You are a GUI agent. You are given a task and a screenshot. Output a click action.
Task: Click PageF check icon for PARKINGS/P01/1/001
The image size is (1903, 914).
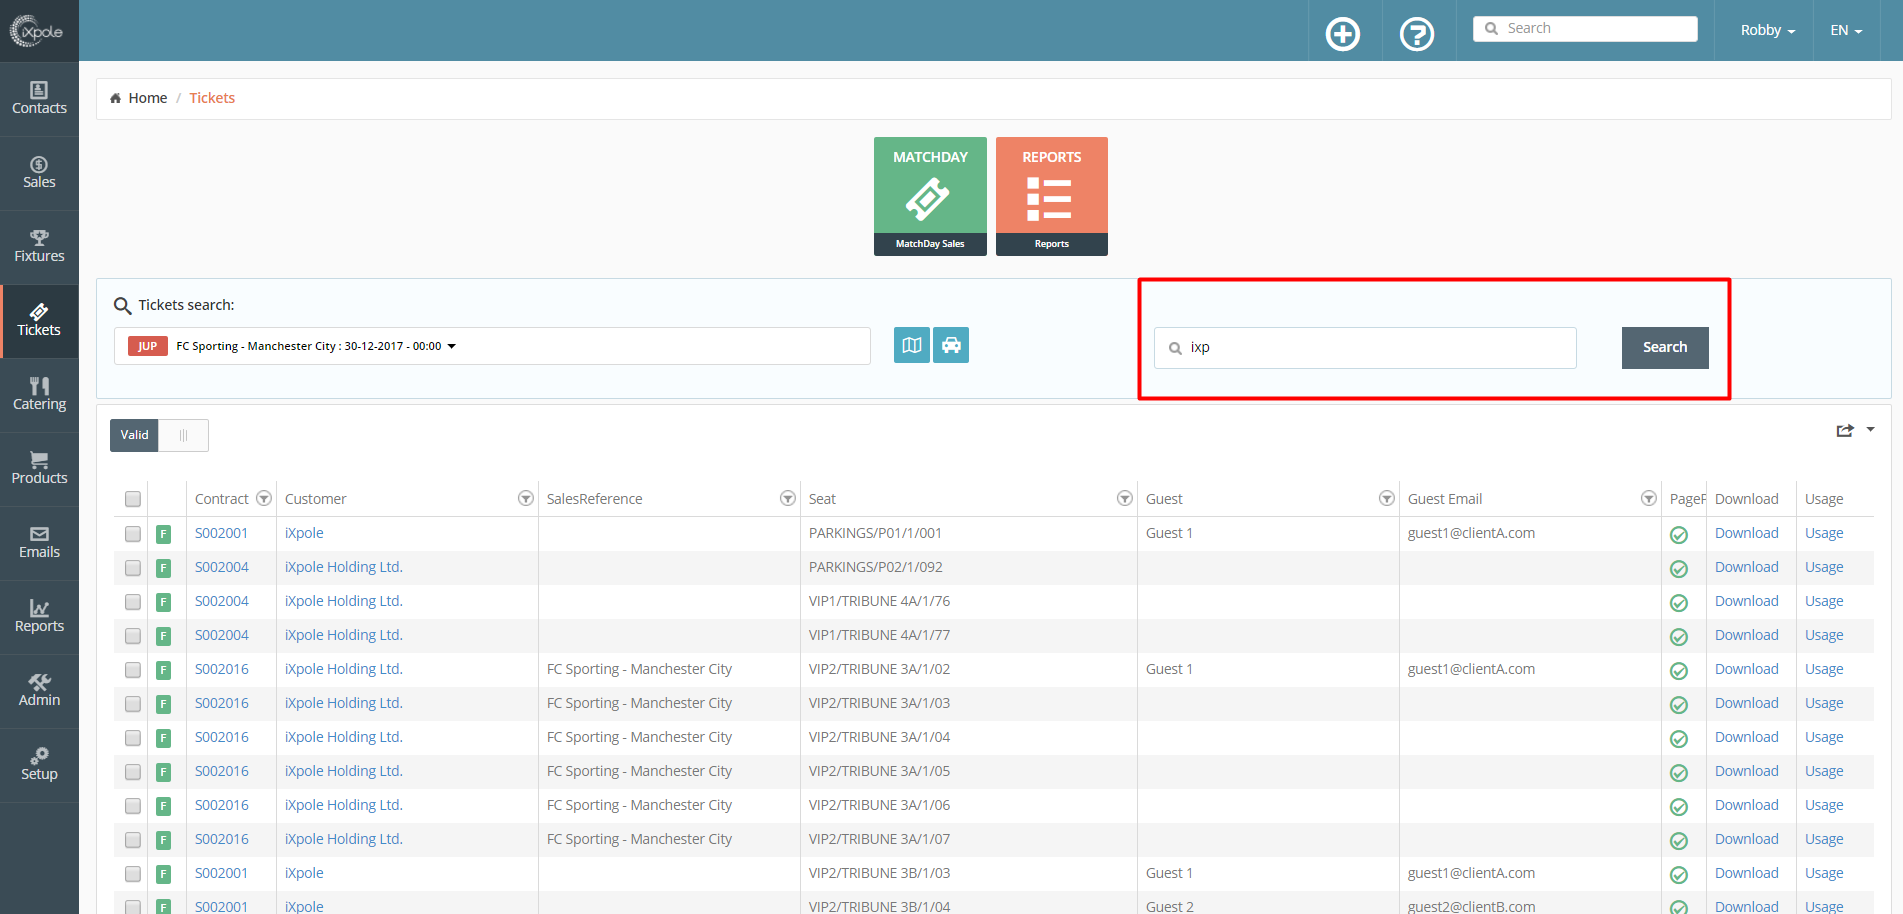coord(1679,535)
